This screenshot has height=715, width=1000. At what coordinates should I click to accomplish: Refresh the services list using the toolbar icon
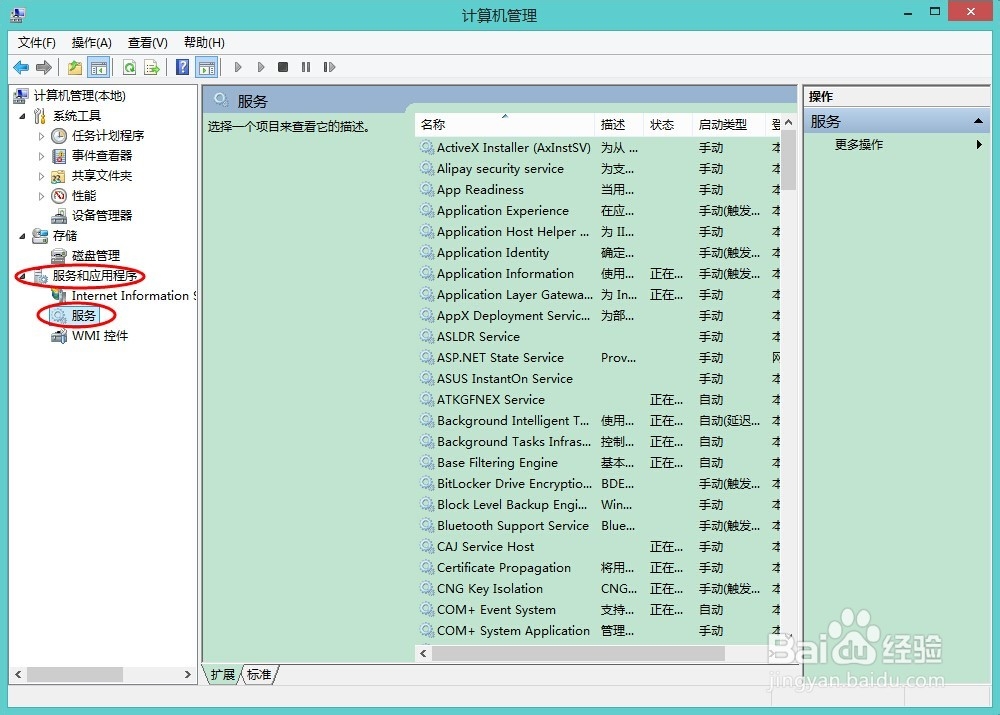pyautogui.click(x=130, y=67)
